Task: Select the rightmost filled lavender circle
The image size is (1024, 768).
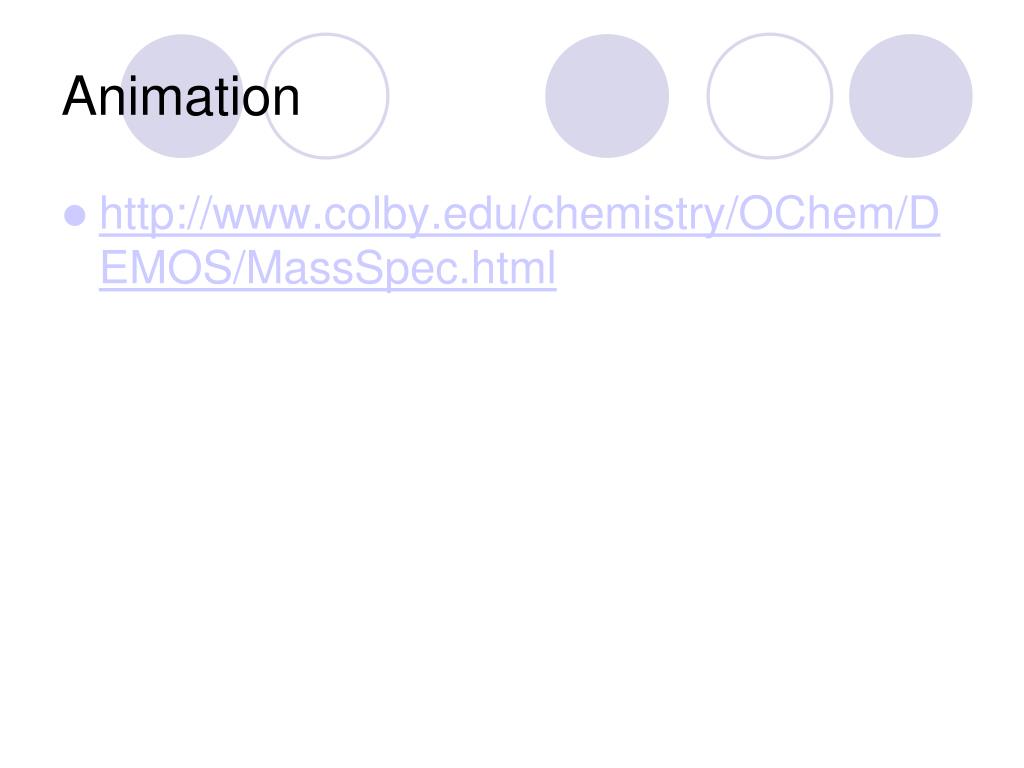Action: click(910, 96)
